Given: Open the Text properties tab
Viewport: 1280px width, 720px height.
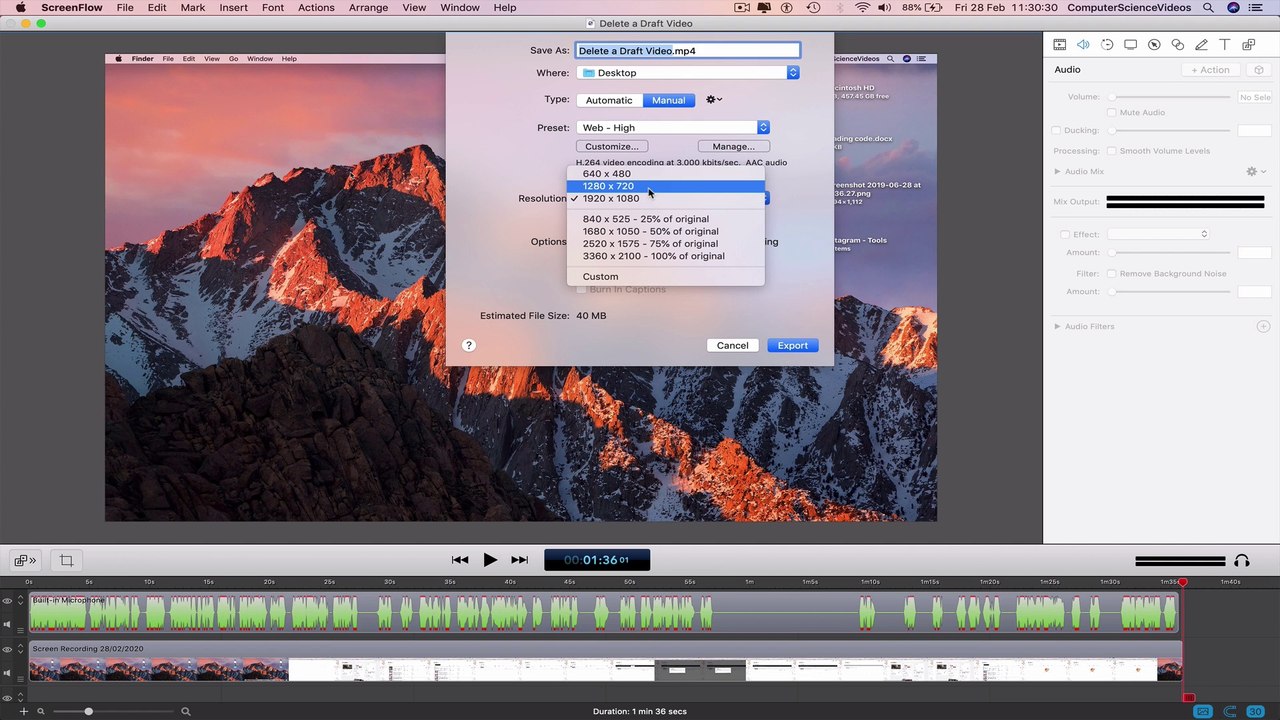Looking at the screenshot, I should click(x=1224, y=45).
